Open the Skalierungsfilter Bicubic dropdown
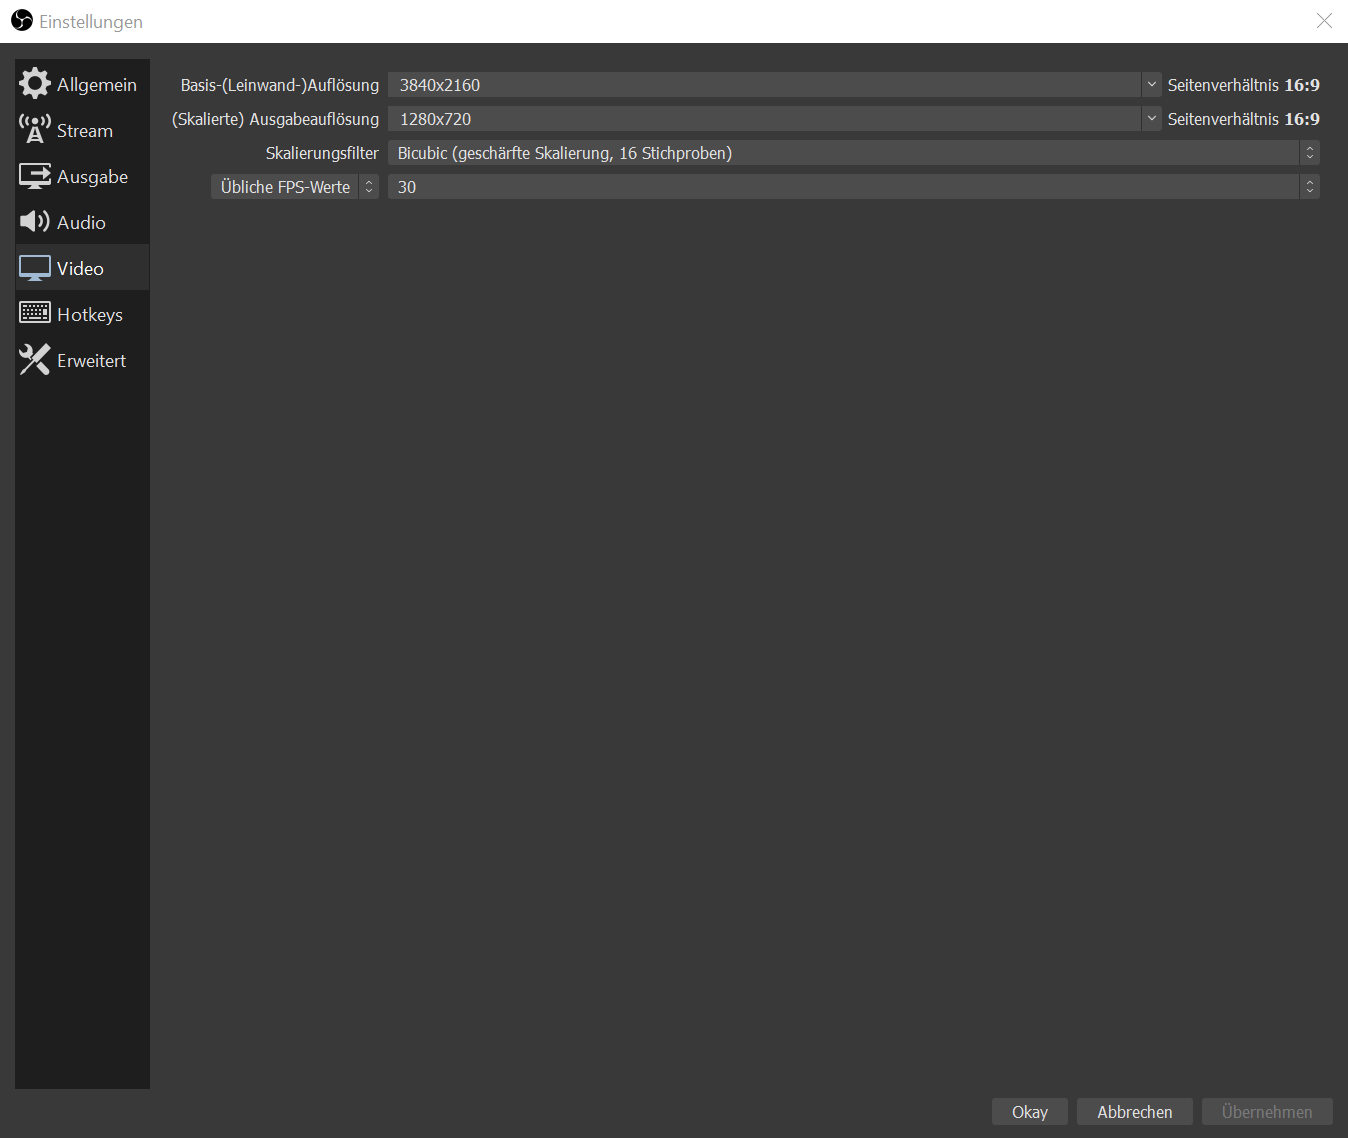The image size is (1348, 1138). click(x=853, y=153)
